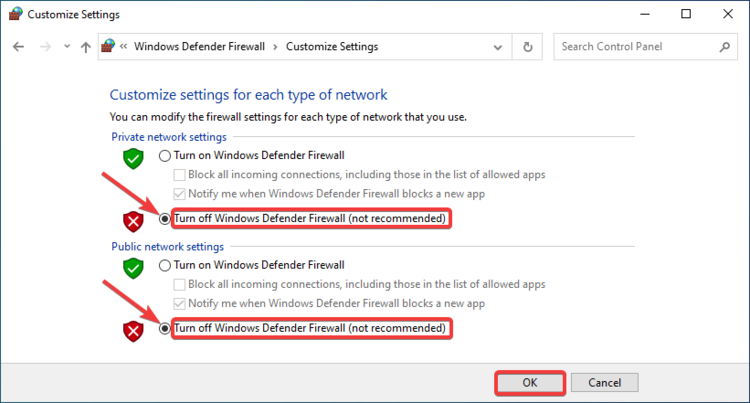Click the title bar firewall window icon

click(16, 13)
